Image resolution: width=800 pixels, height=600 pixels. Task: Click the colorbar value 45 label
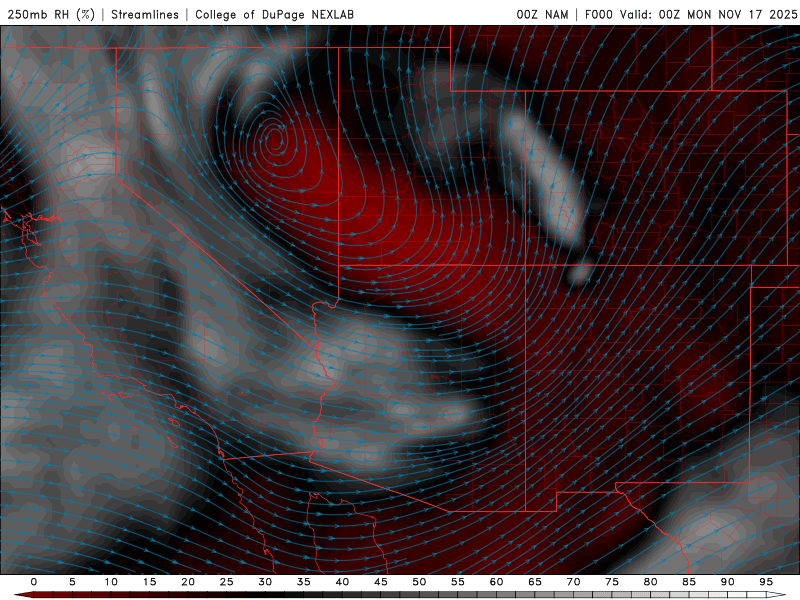click(x=381, y=582)
